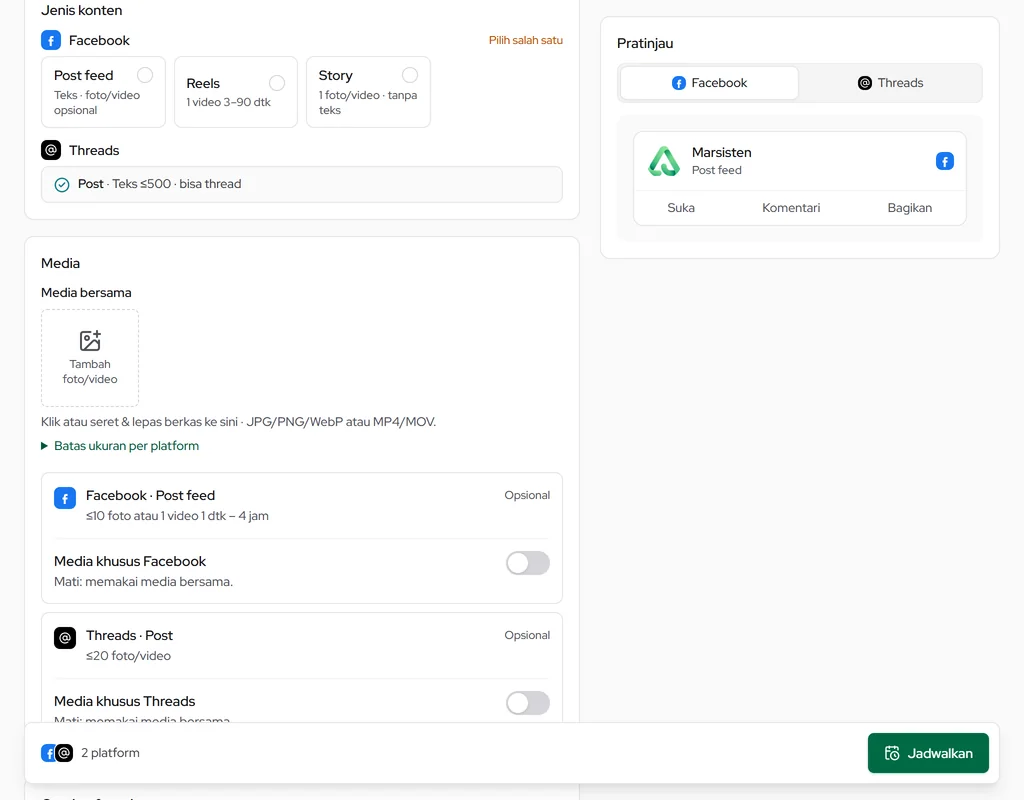Click Suka in the preview
This screenshot has width=1024, height=800.
click(x=680, y=208)
